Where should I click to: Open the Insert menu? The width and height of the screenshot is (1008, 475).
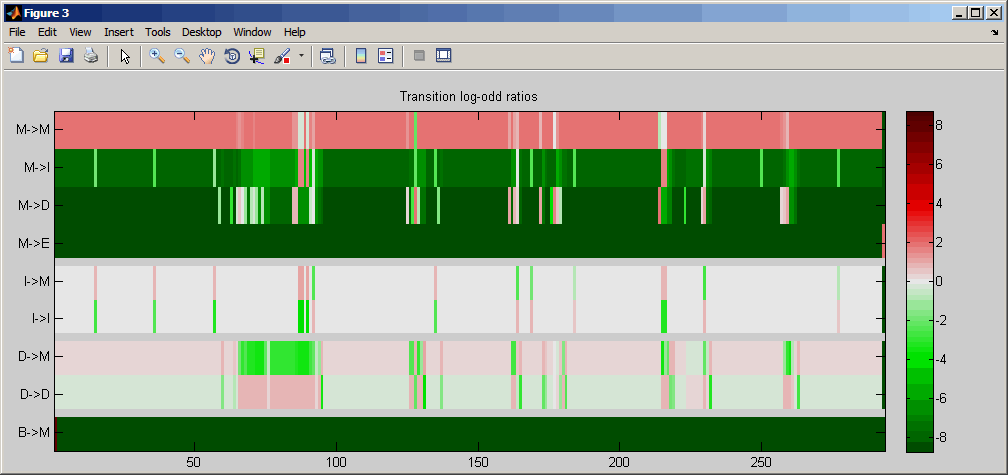pos(118,32)
